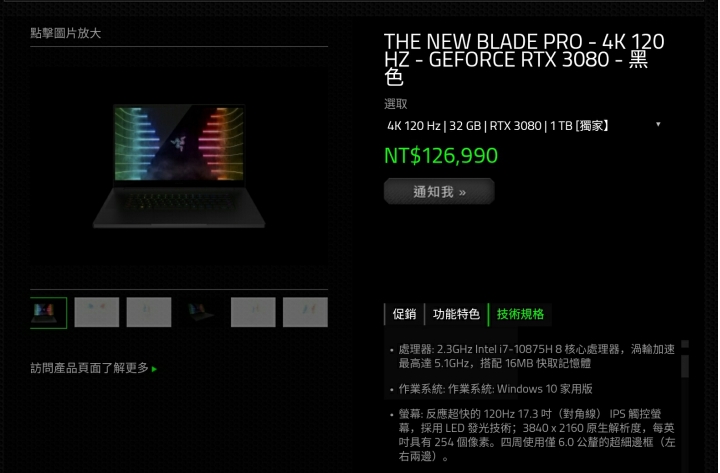The width and height of the screenshot is (720, 473).
Task: Click the scrollbar up arrow in specs panel
Action: click(685, 344)
